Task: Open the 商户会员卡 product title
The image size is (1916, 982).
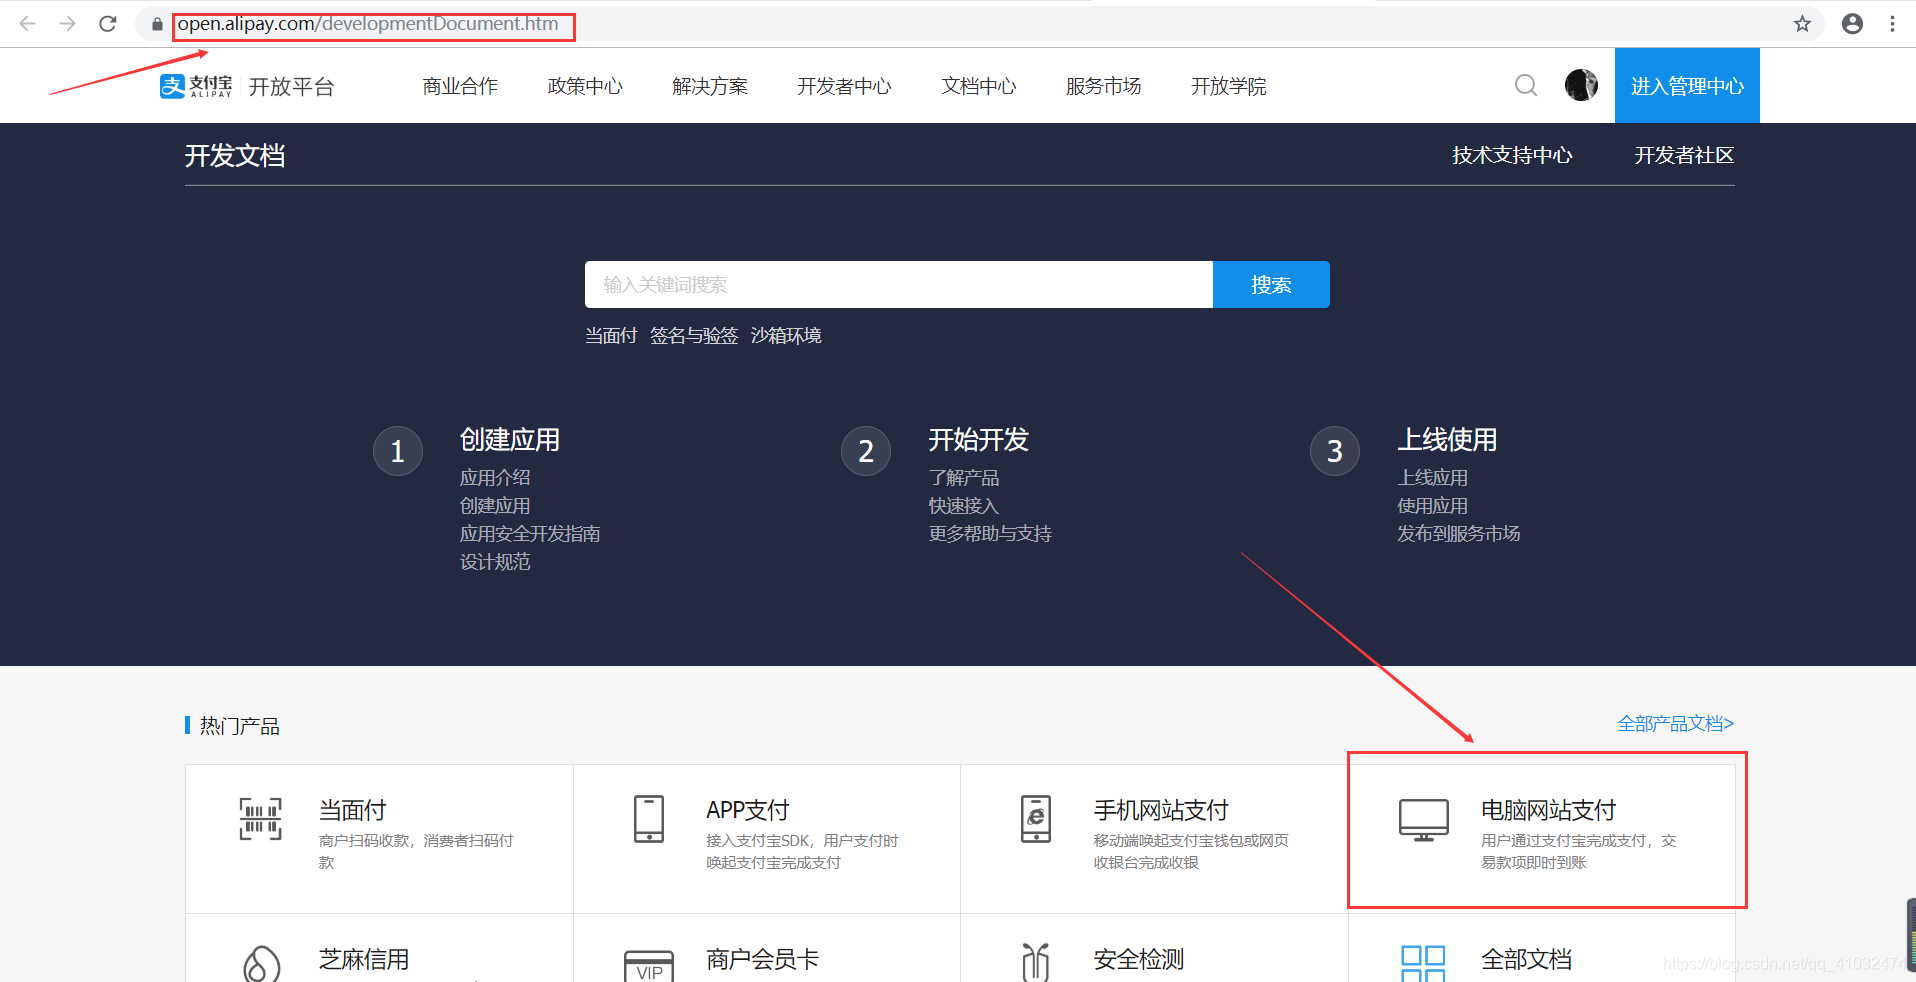Action: [x=763, y=959]
